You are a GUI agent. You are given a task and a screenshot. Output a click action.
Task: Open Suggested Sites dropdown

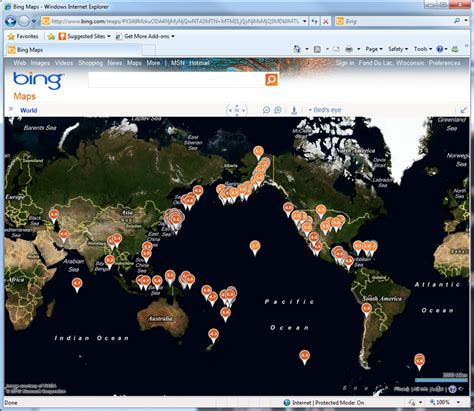pyautogui.click(x=84, y=36)
